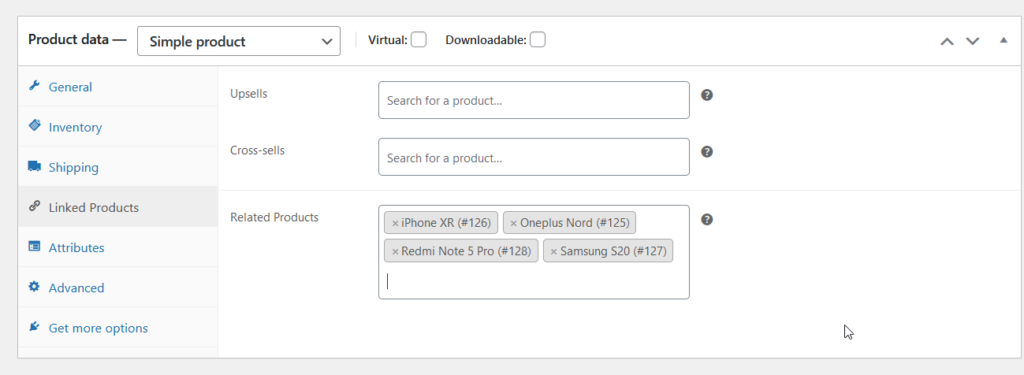Move Product data panel down
The width and height of the screenshot is (1024, 375).
[x=973, y=41]
